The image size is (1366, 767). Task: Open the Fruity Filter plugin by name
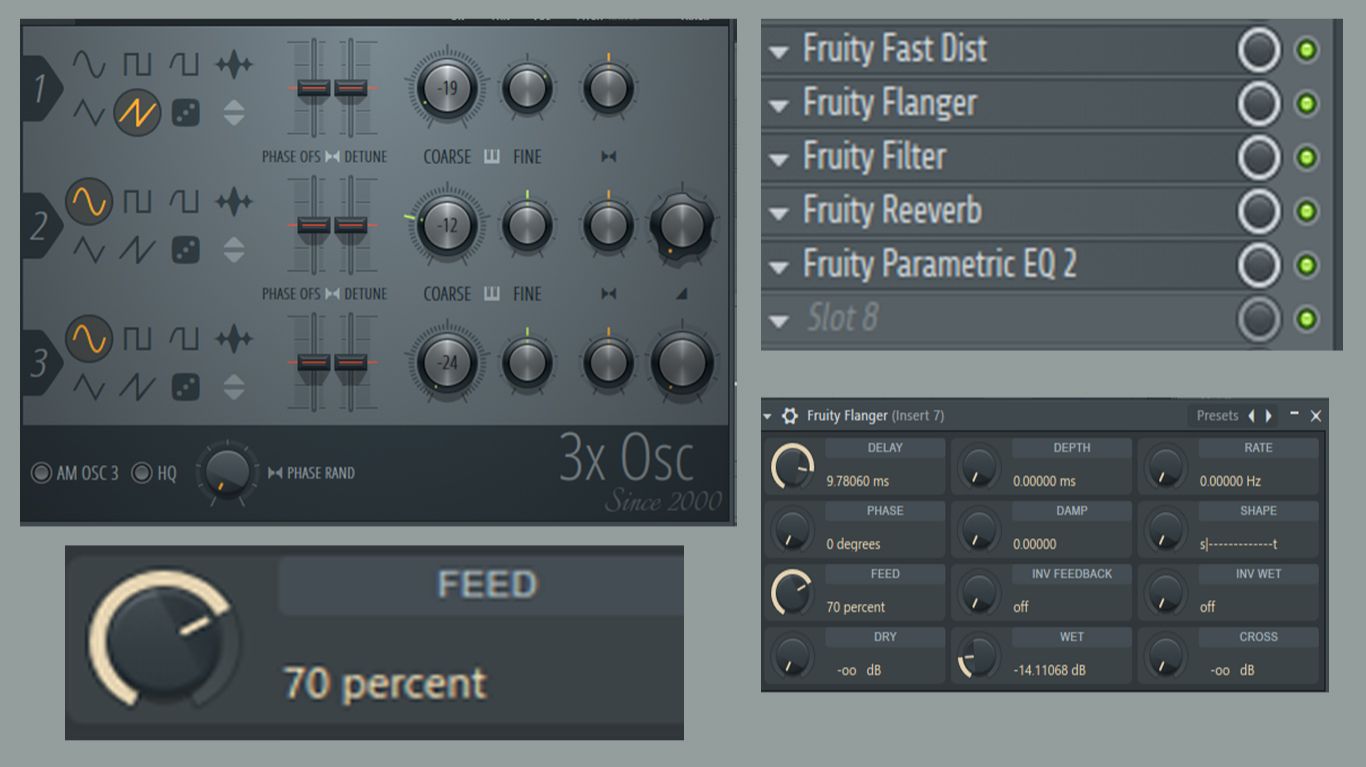[x=874, y=157]
